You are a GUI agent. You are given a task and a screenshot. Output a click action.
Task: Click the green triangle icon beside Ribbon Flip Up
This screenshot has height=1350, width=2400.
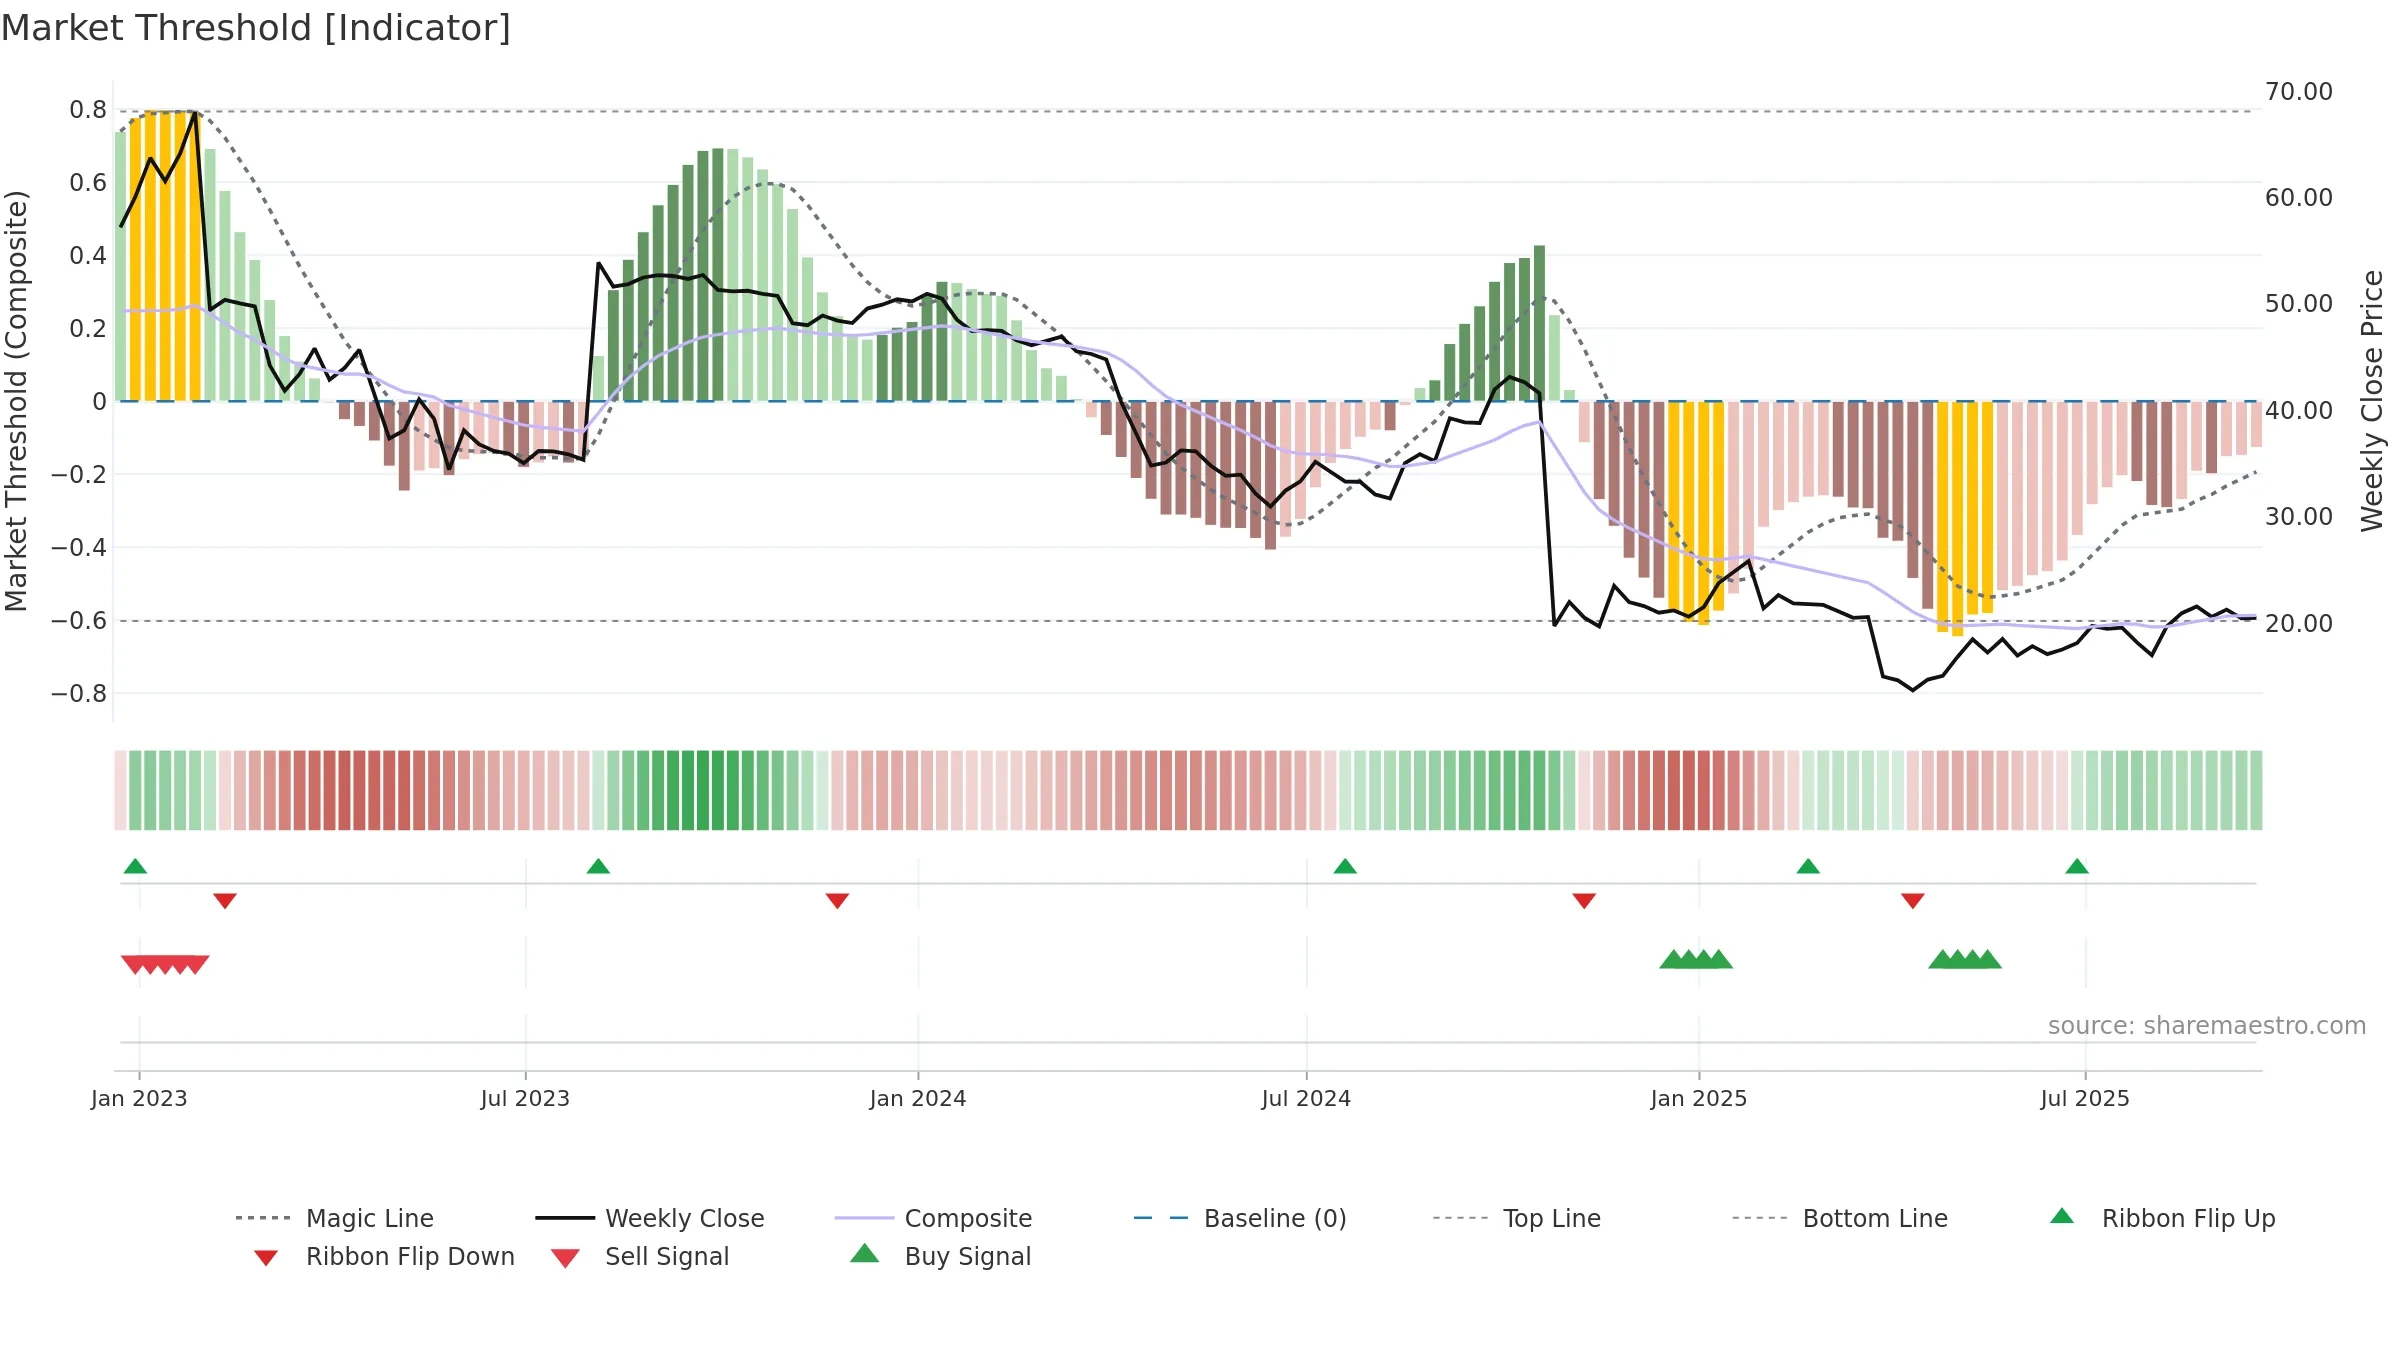click(2062, 1216)
